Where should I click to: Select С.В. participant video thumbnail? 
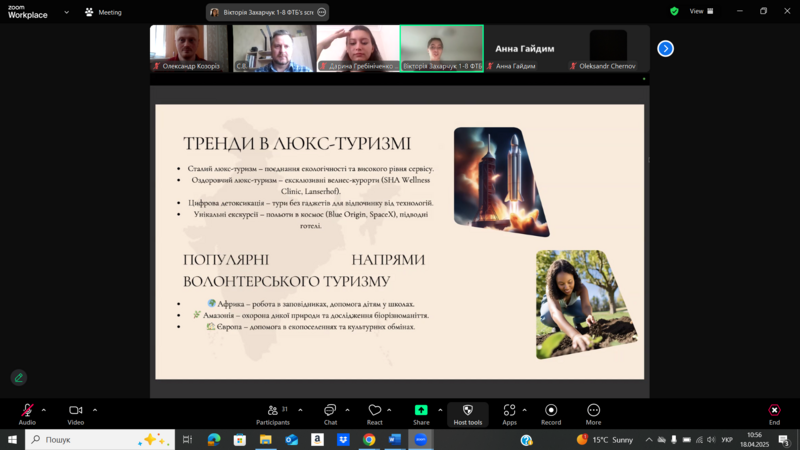(x=274, y=48)
